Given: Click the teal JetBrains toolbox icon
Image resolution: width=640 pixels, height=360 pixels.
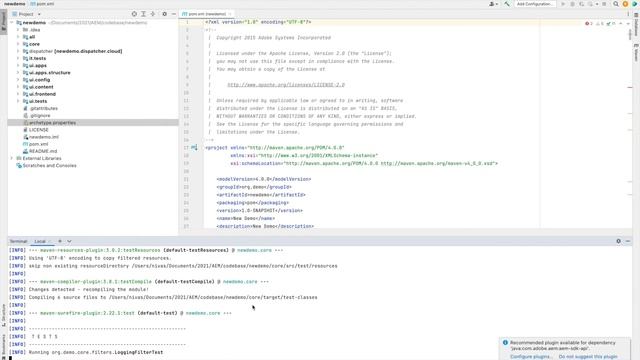Looking at the screenshot, I should (x=635, y=4).
